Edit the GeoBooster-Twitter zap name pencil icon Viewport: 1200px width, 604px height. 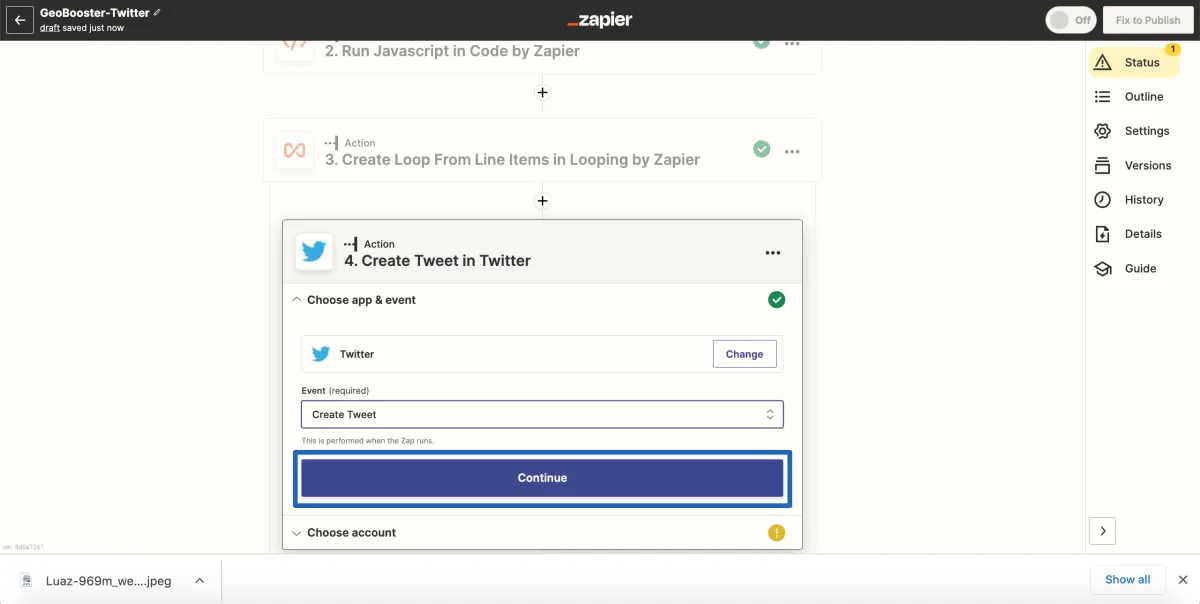point(157,13)
